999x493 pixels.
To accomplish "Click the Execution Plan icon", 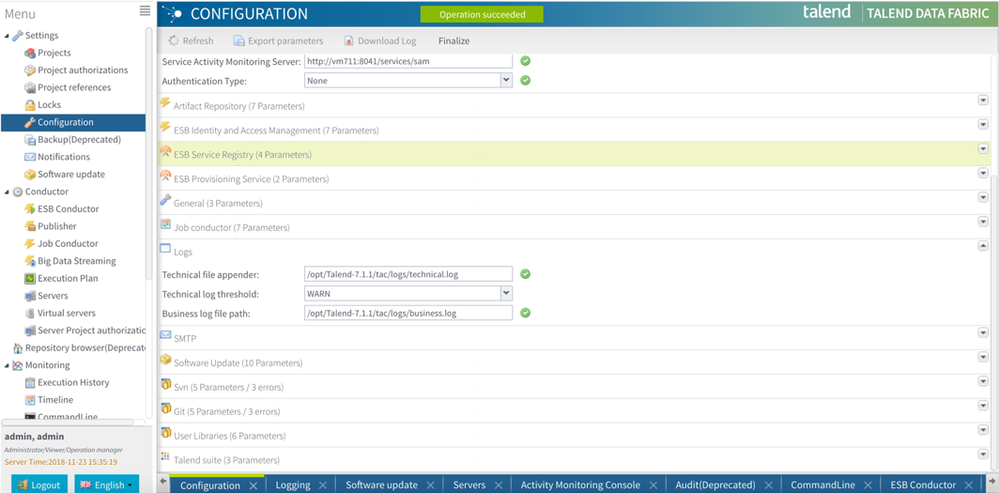I will pyautogui.click(x=30, y=278).
